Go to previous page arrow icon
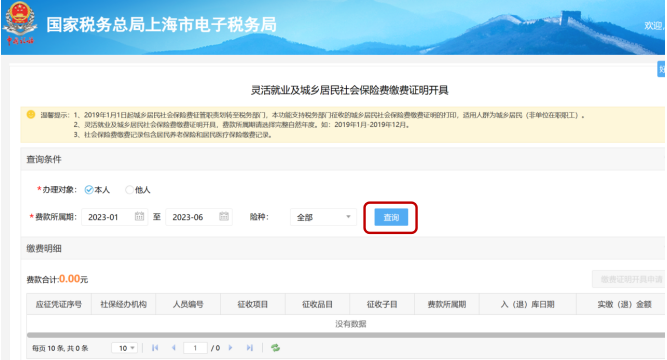The height and width of the screenshot is (360, 667). point(174,348)
